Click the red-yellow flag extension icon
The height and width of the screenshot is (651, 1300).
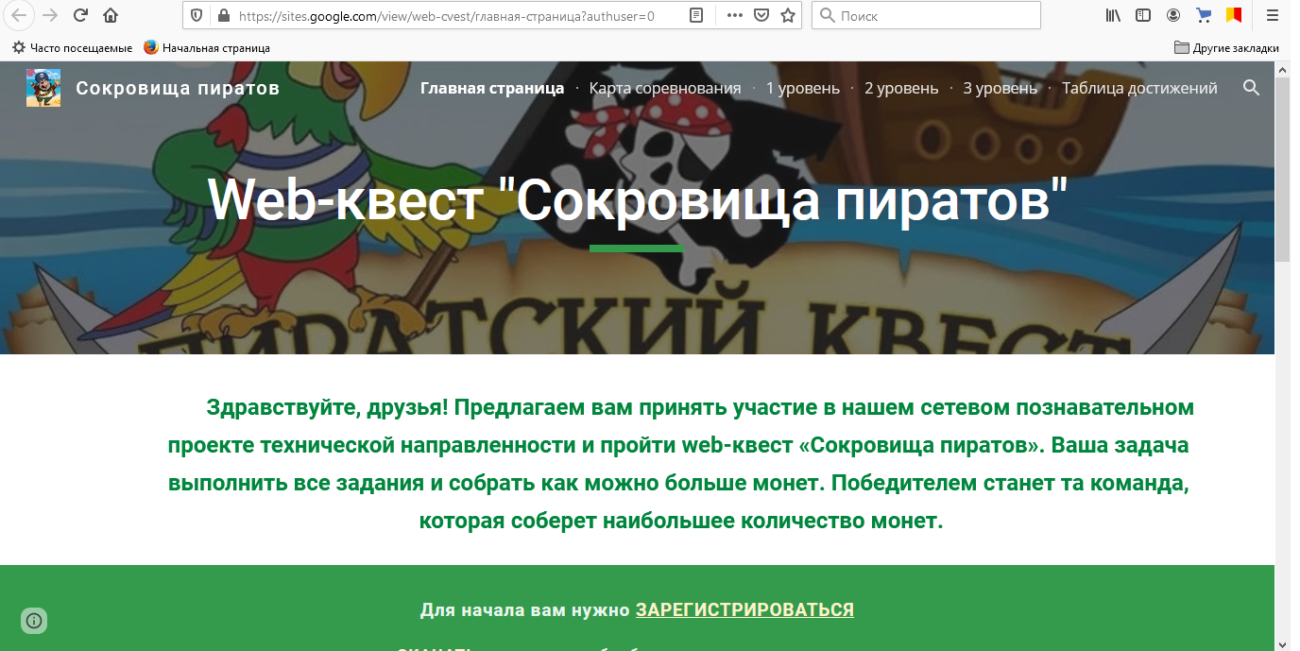coord(1234,16)
